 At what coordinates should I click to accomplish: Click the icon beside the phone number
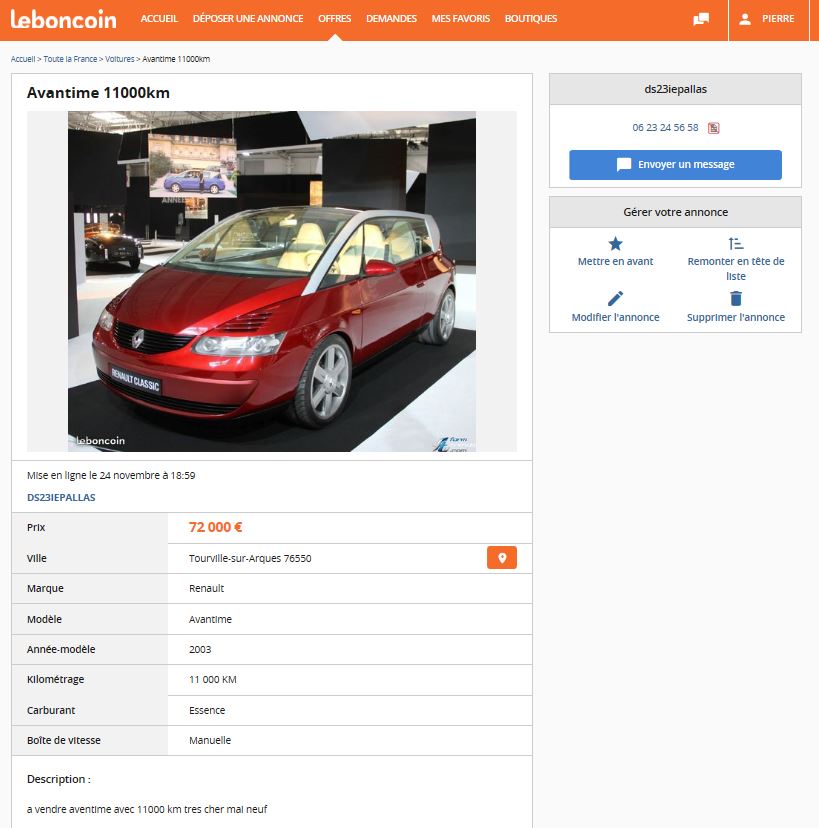[x=714, y=128]
